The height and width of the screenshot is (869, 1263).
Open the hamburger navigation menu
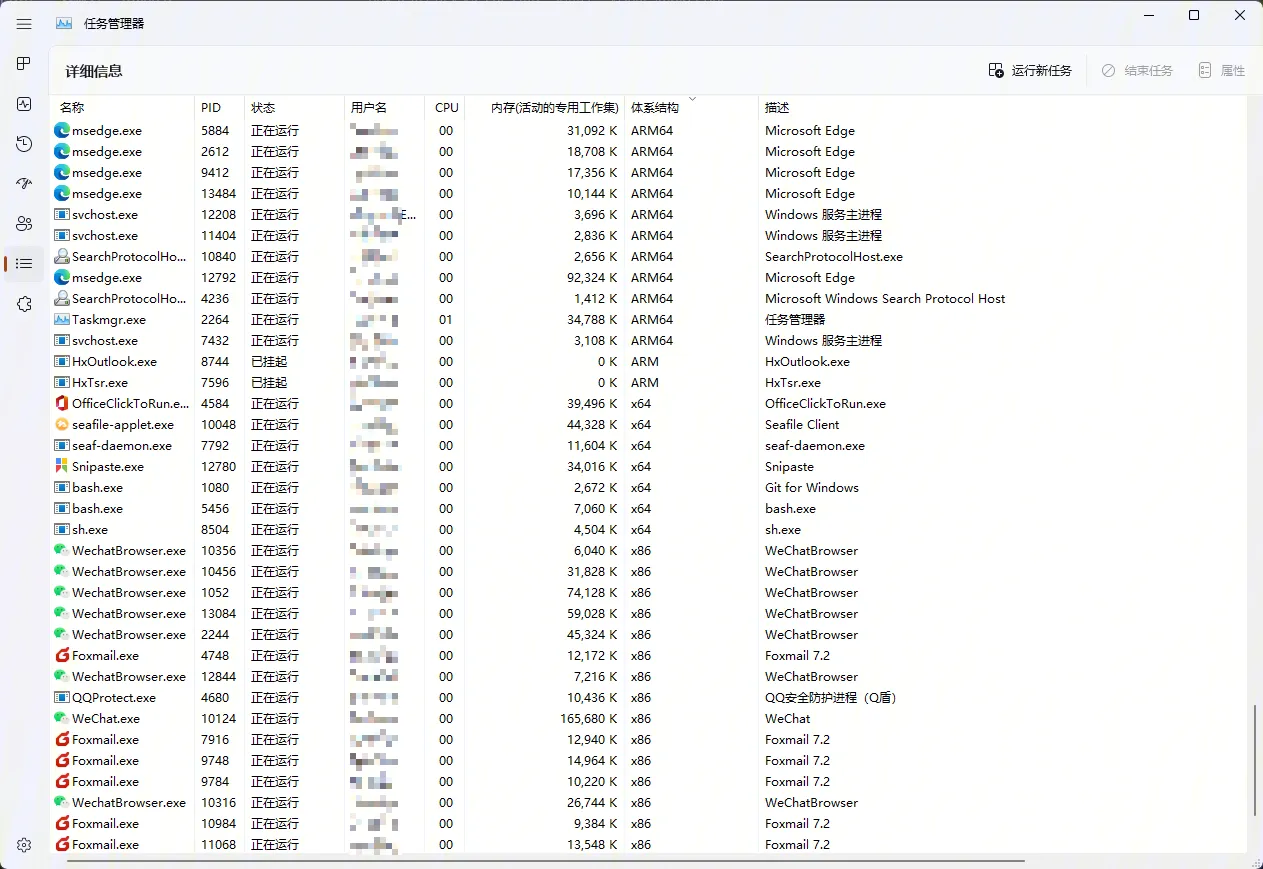pyautogui.click(x=24, y=24)
